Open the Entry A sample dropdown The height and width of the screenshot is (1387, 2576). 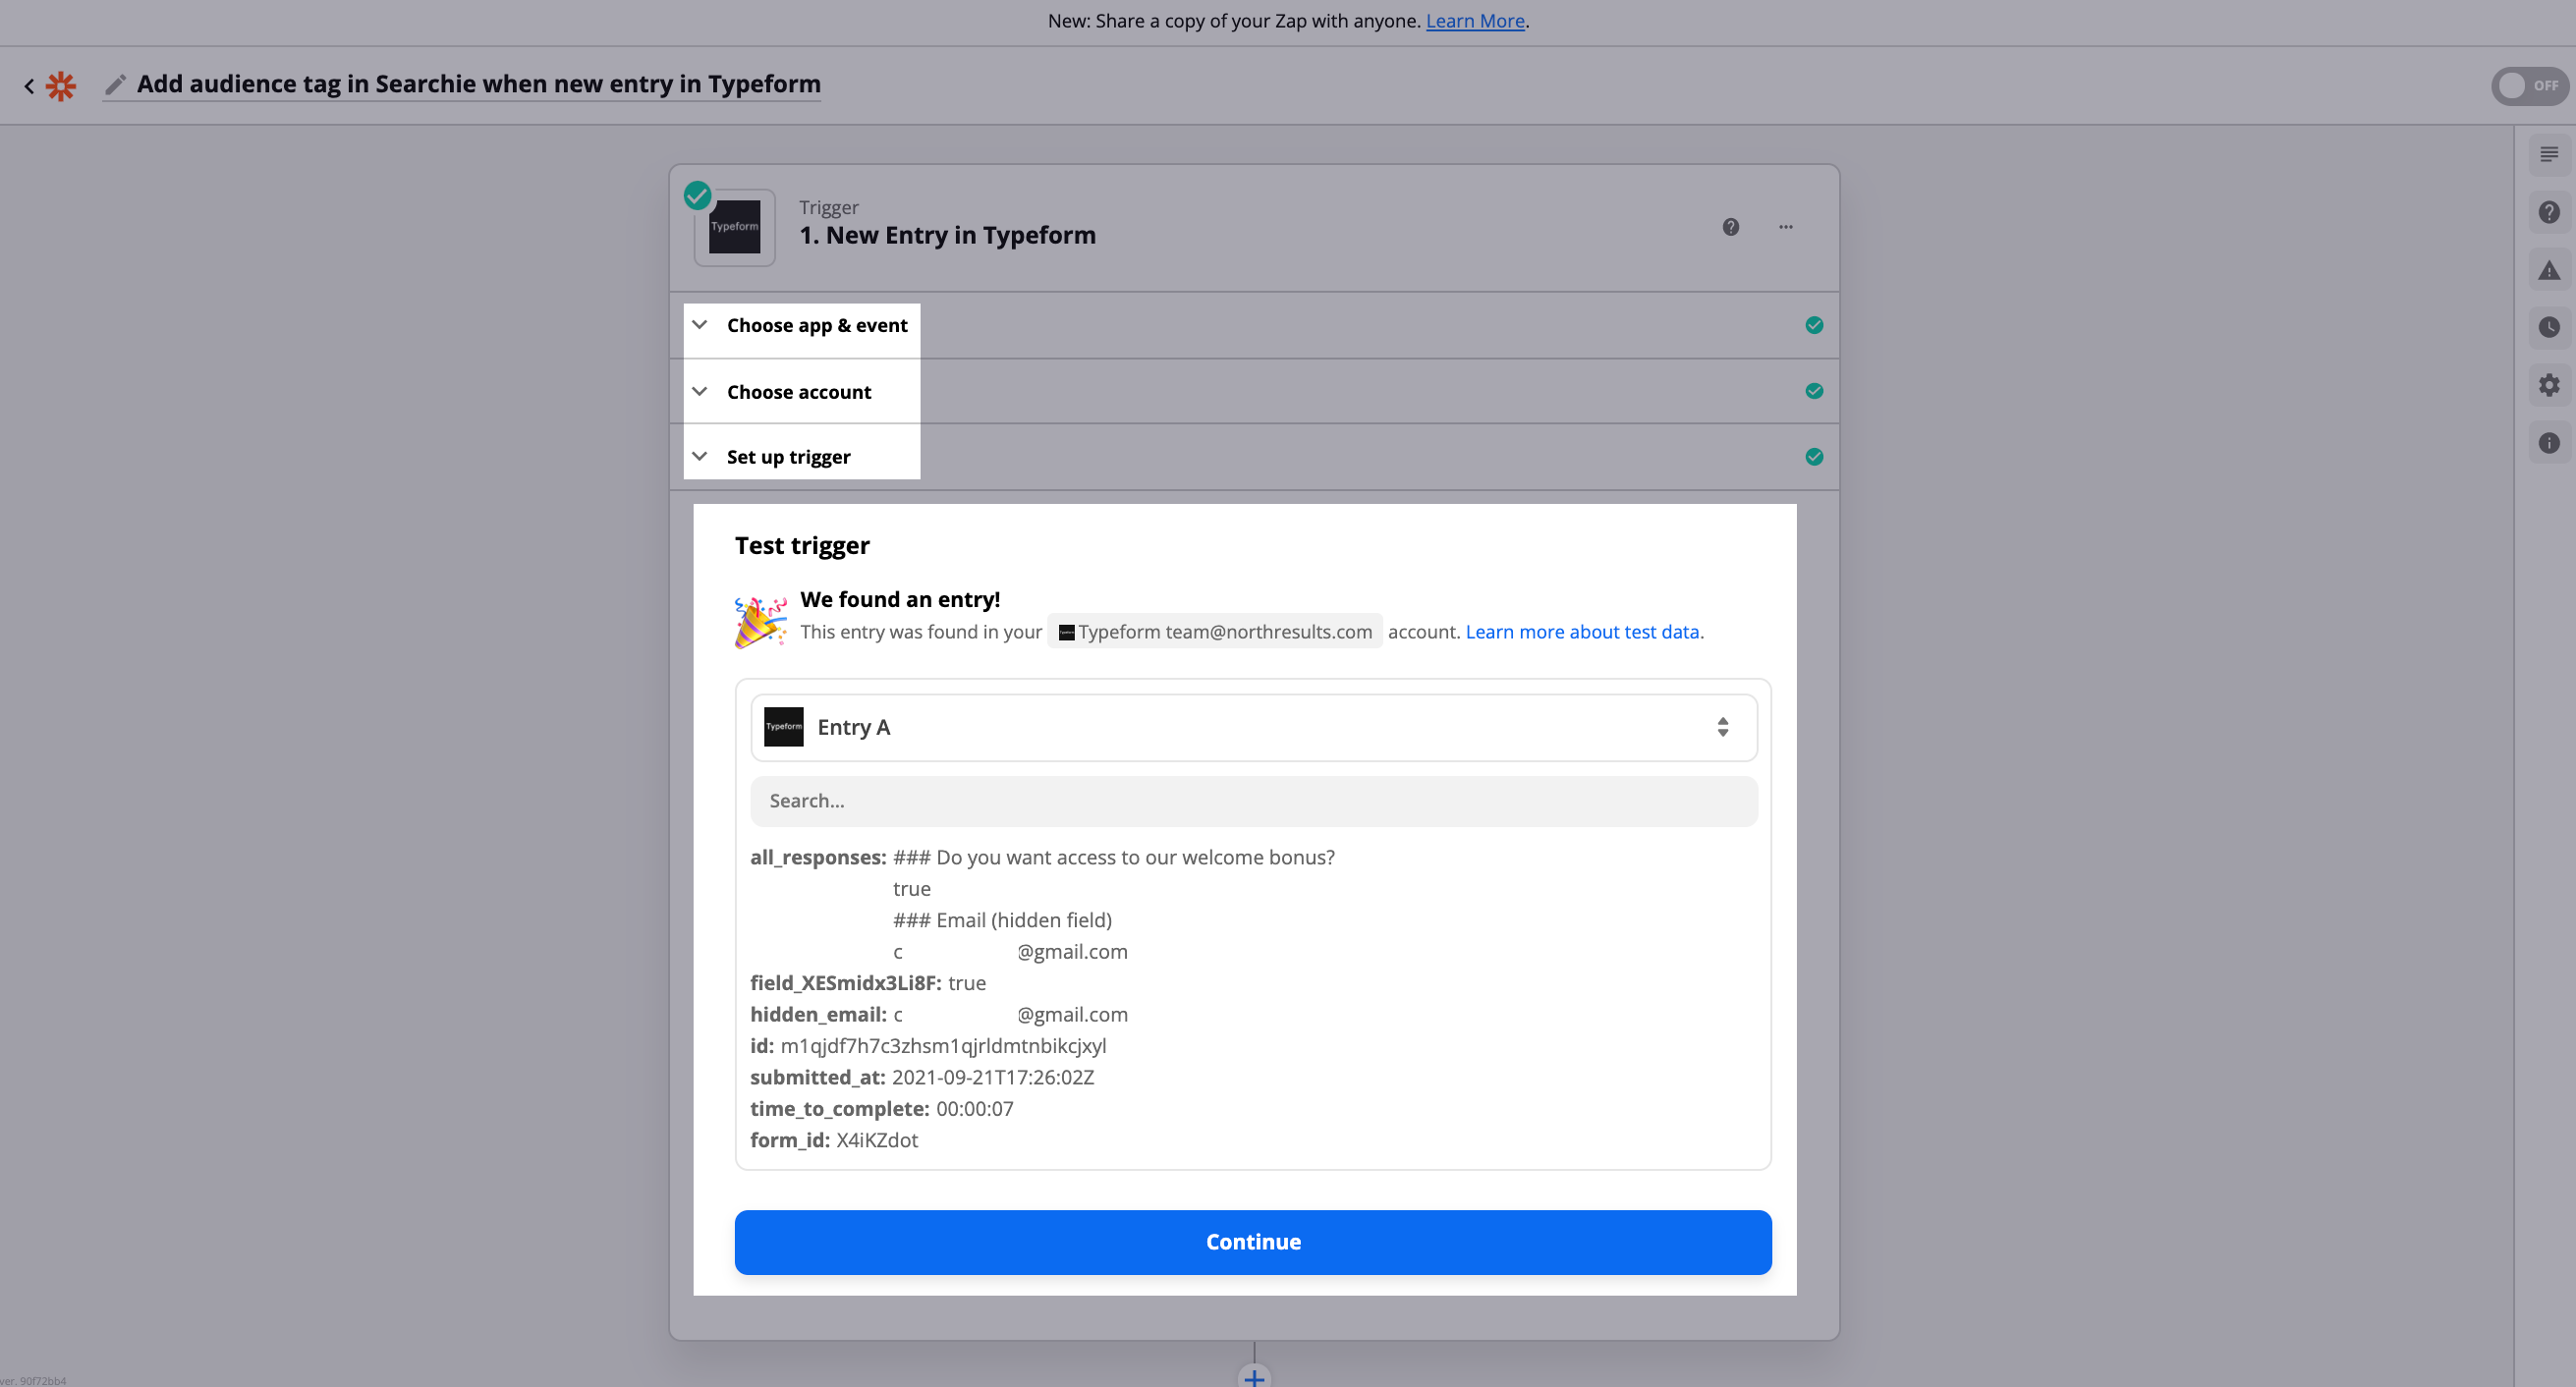pos(1253,728)
